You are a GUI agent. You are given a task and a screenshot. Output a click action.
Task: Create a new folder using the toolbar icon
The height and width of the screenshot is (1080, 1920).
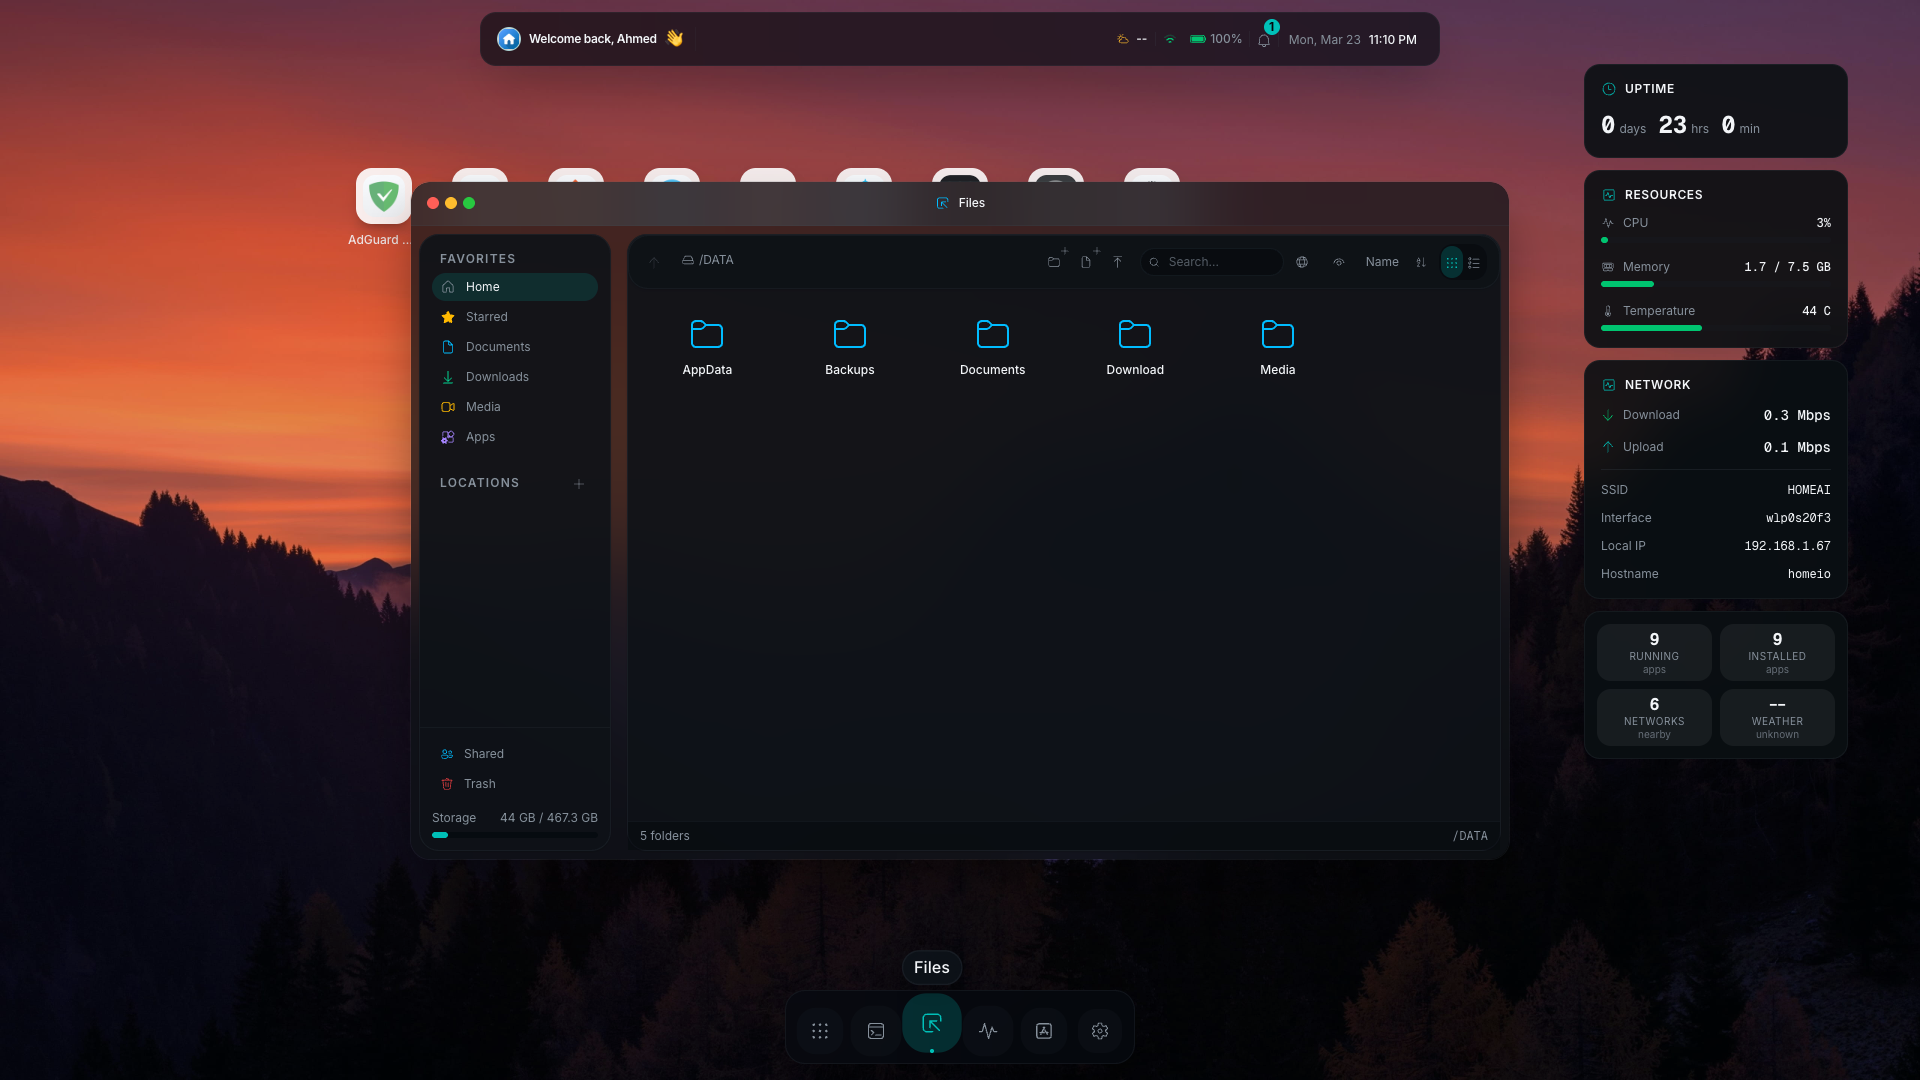tap(1055, 262)
